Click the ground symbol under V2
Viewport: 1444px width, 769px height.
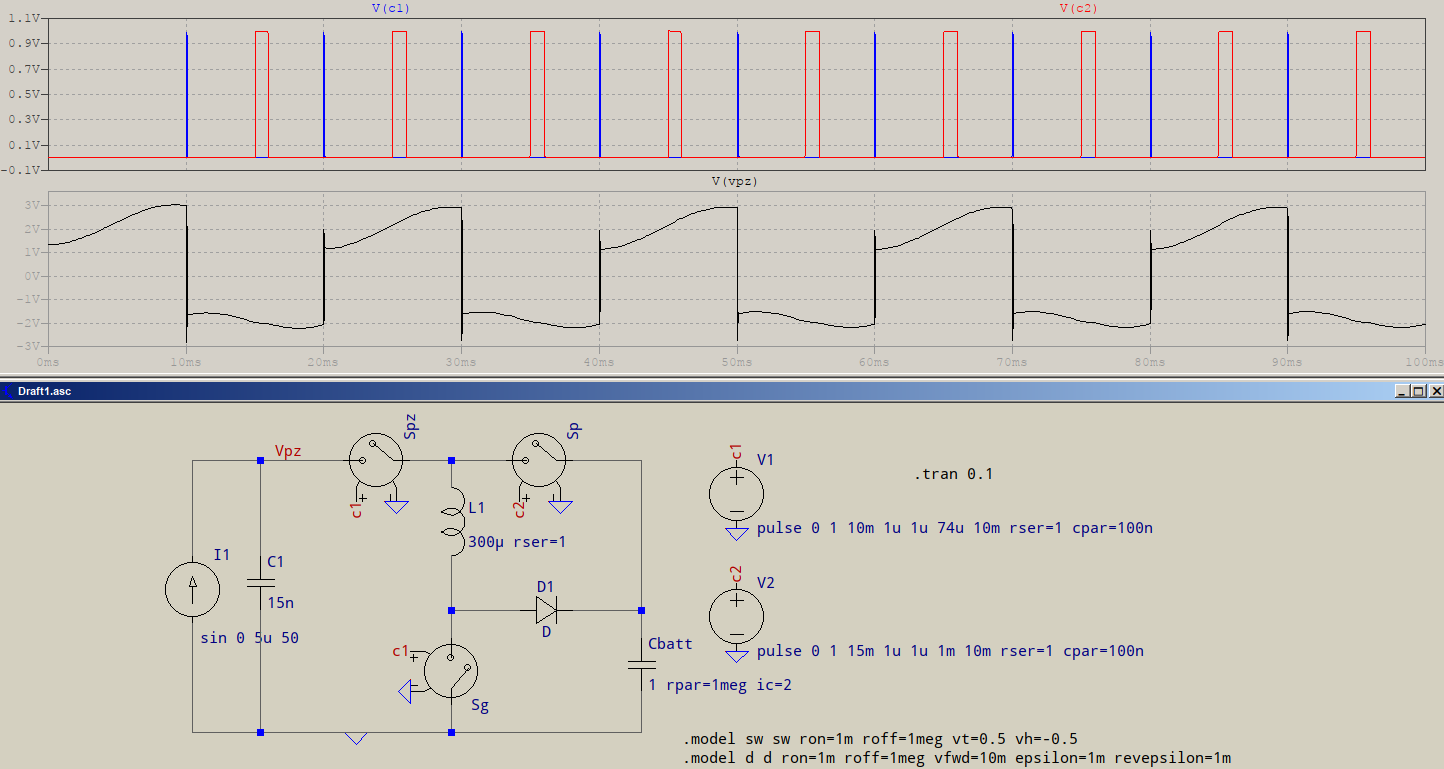(x=737, y=657)
